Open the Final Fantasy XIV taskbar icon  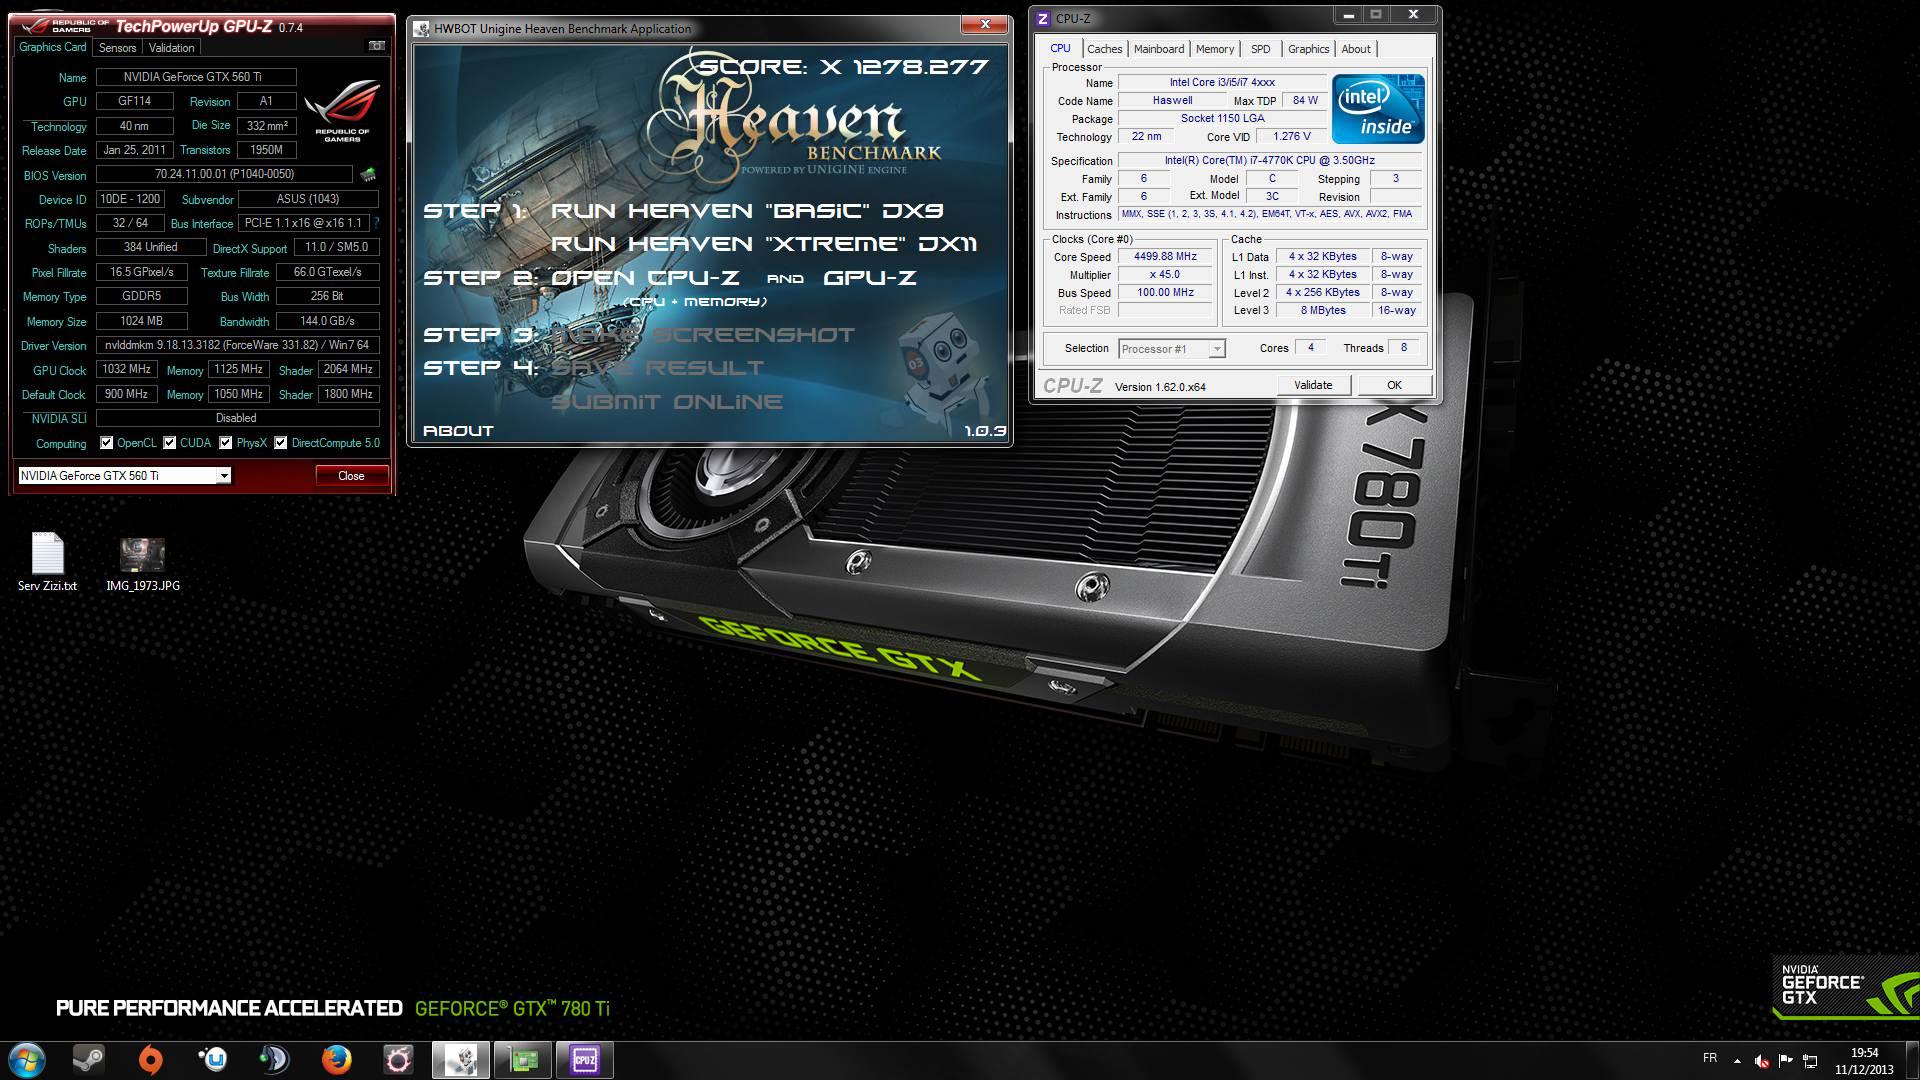coord(398,1059)
